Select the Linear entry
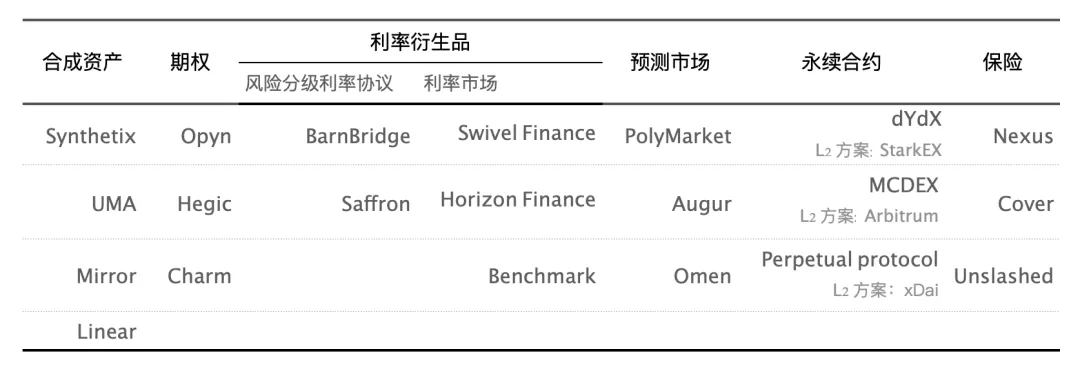The height and width of the screenshot is (369, 1080). pyautogui.click(x=107, y=332)
